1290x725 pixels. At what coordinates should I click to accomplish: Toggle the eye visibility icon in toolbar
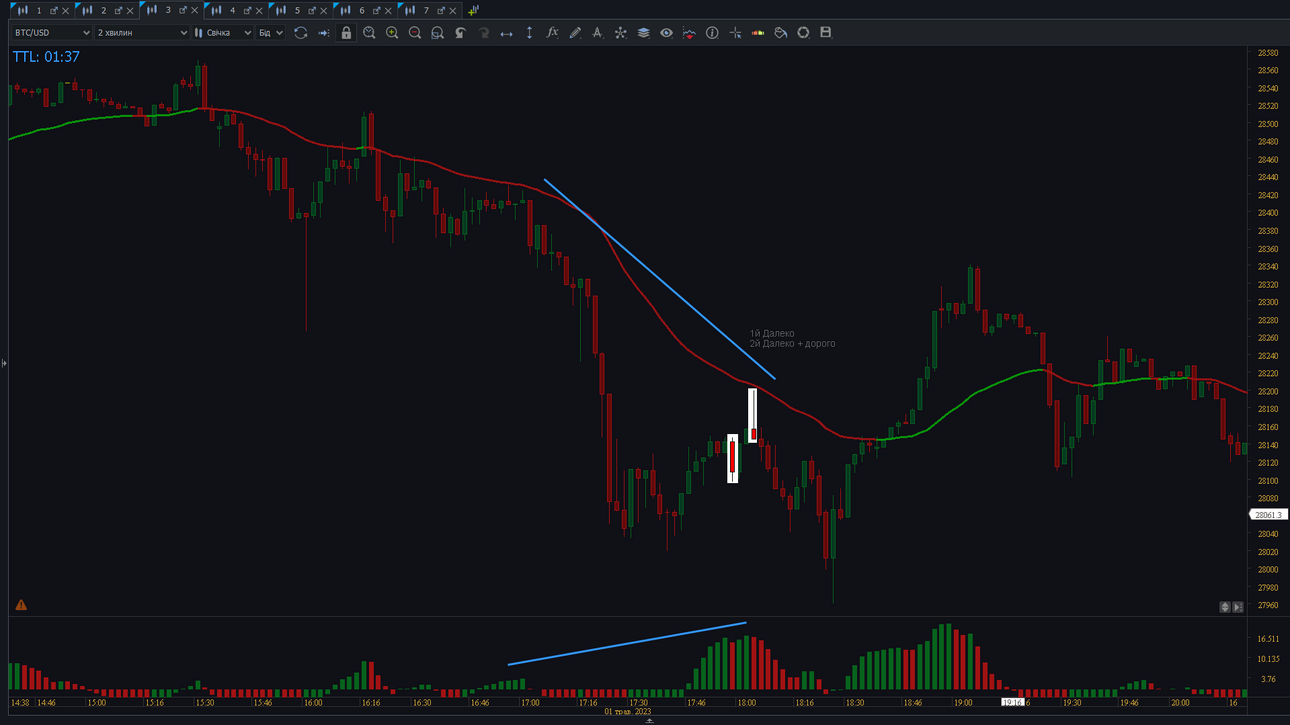pos(666,33)
